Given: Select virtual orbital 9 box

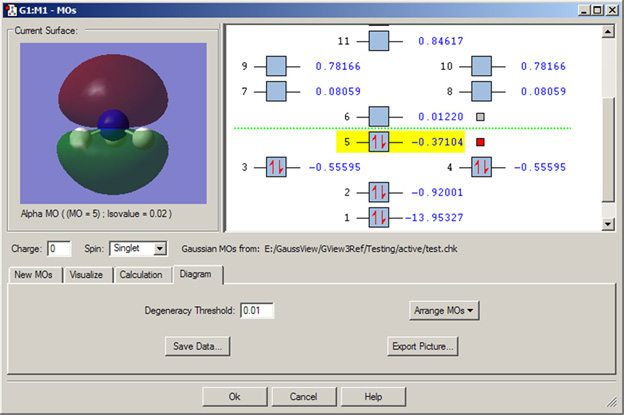Looking at the screenshot, I should 277,67.
